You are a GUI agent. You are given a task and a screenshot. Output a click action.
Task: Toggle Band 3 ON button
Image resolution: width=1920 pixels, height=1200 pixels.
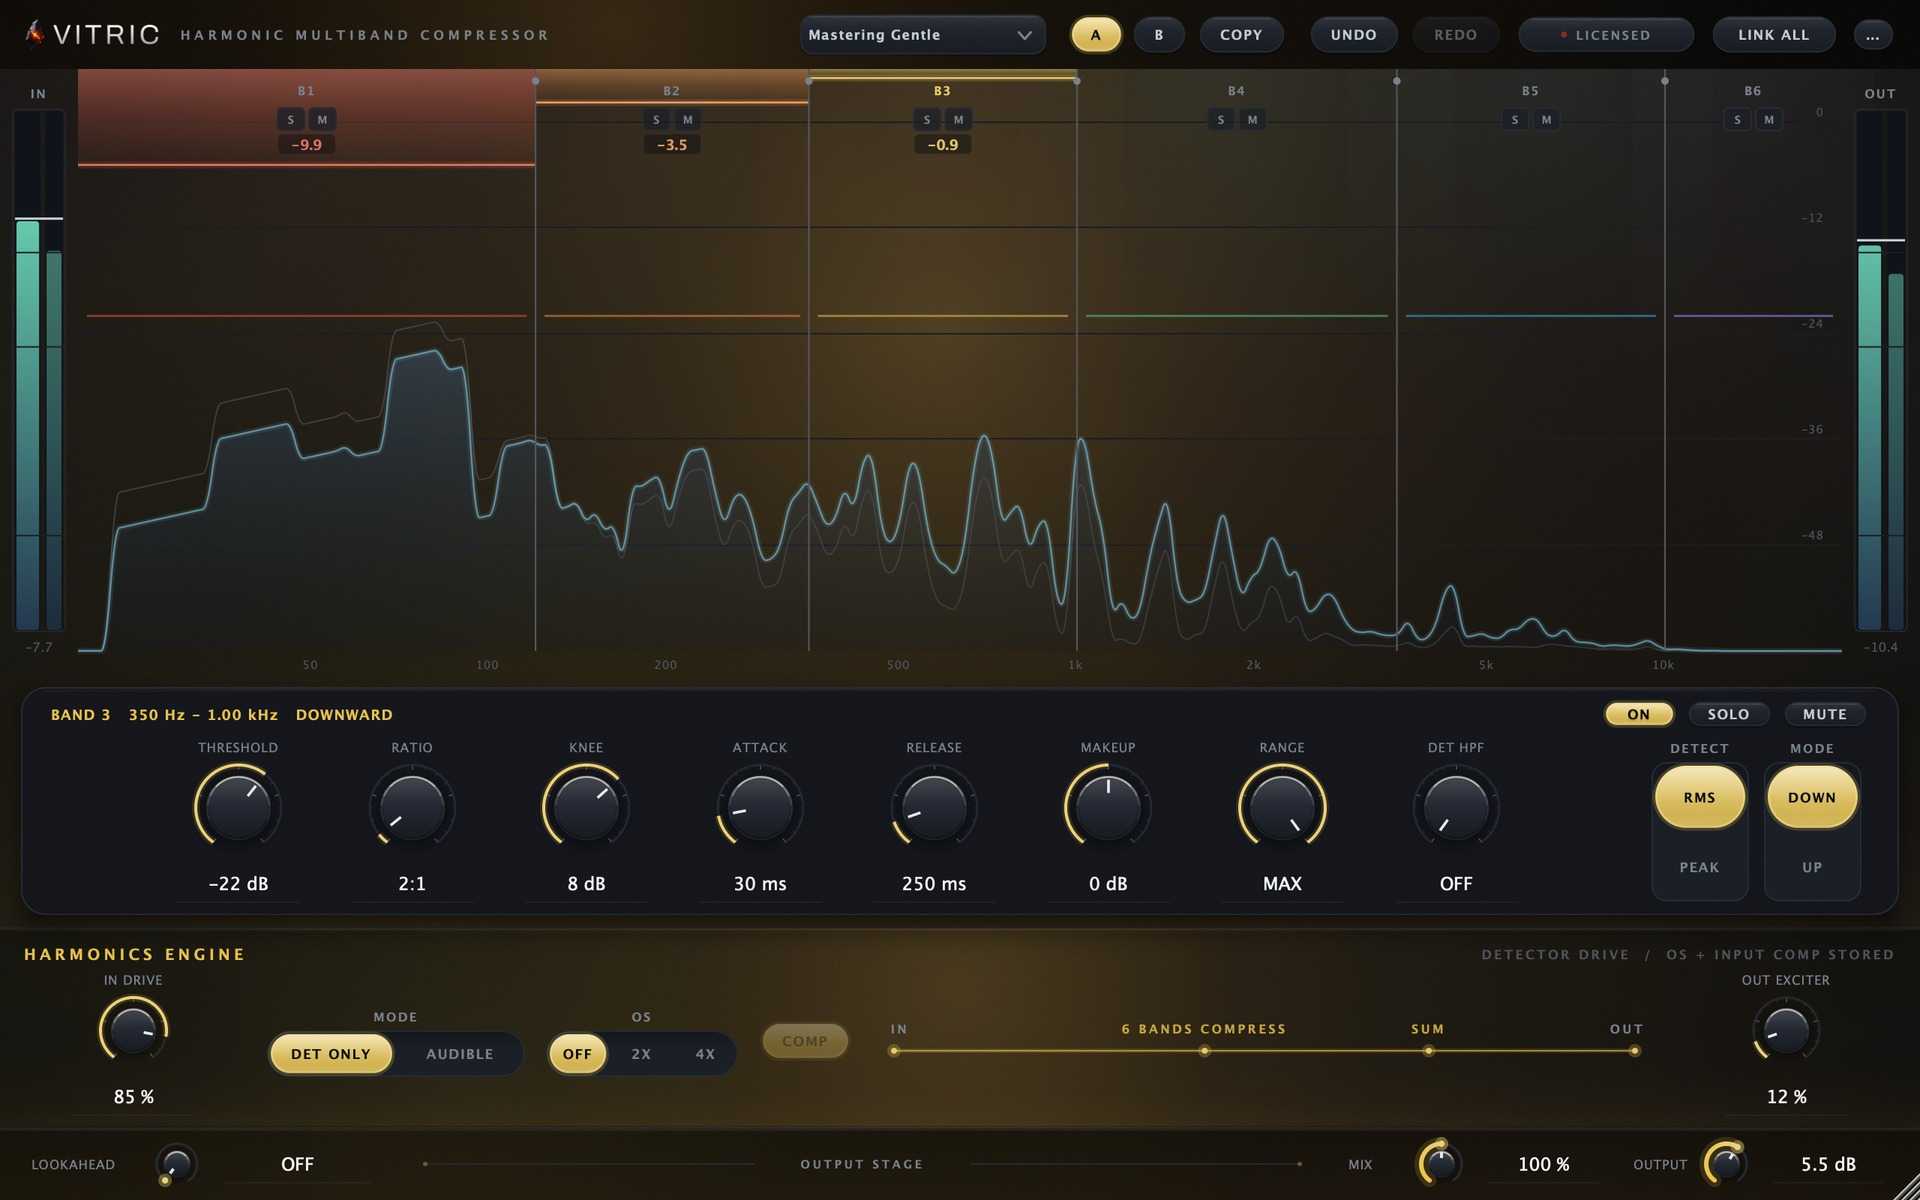[1639, 714]
